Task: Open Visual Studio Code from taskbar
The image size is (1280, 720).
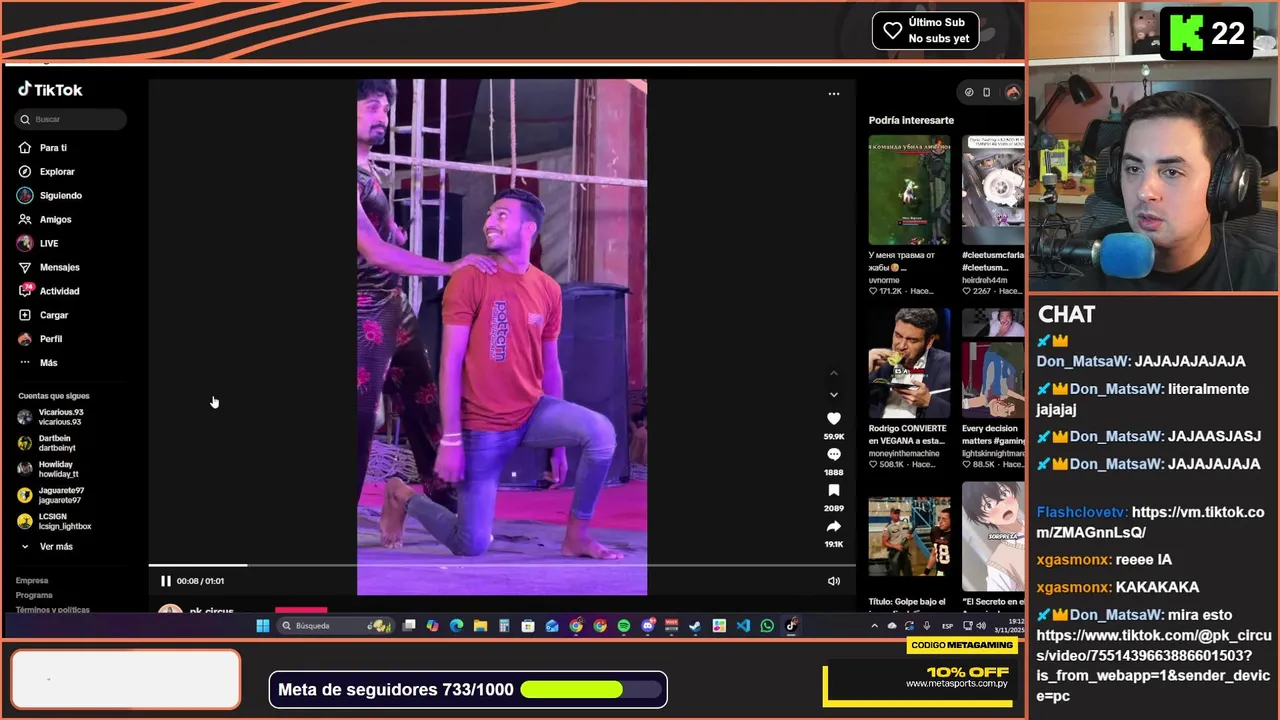Action: pyautogui.click(x=743, y=626)
